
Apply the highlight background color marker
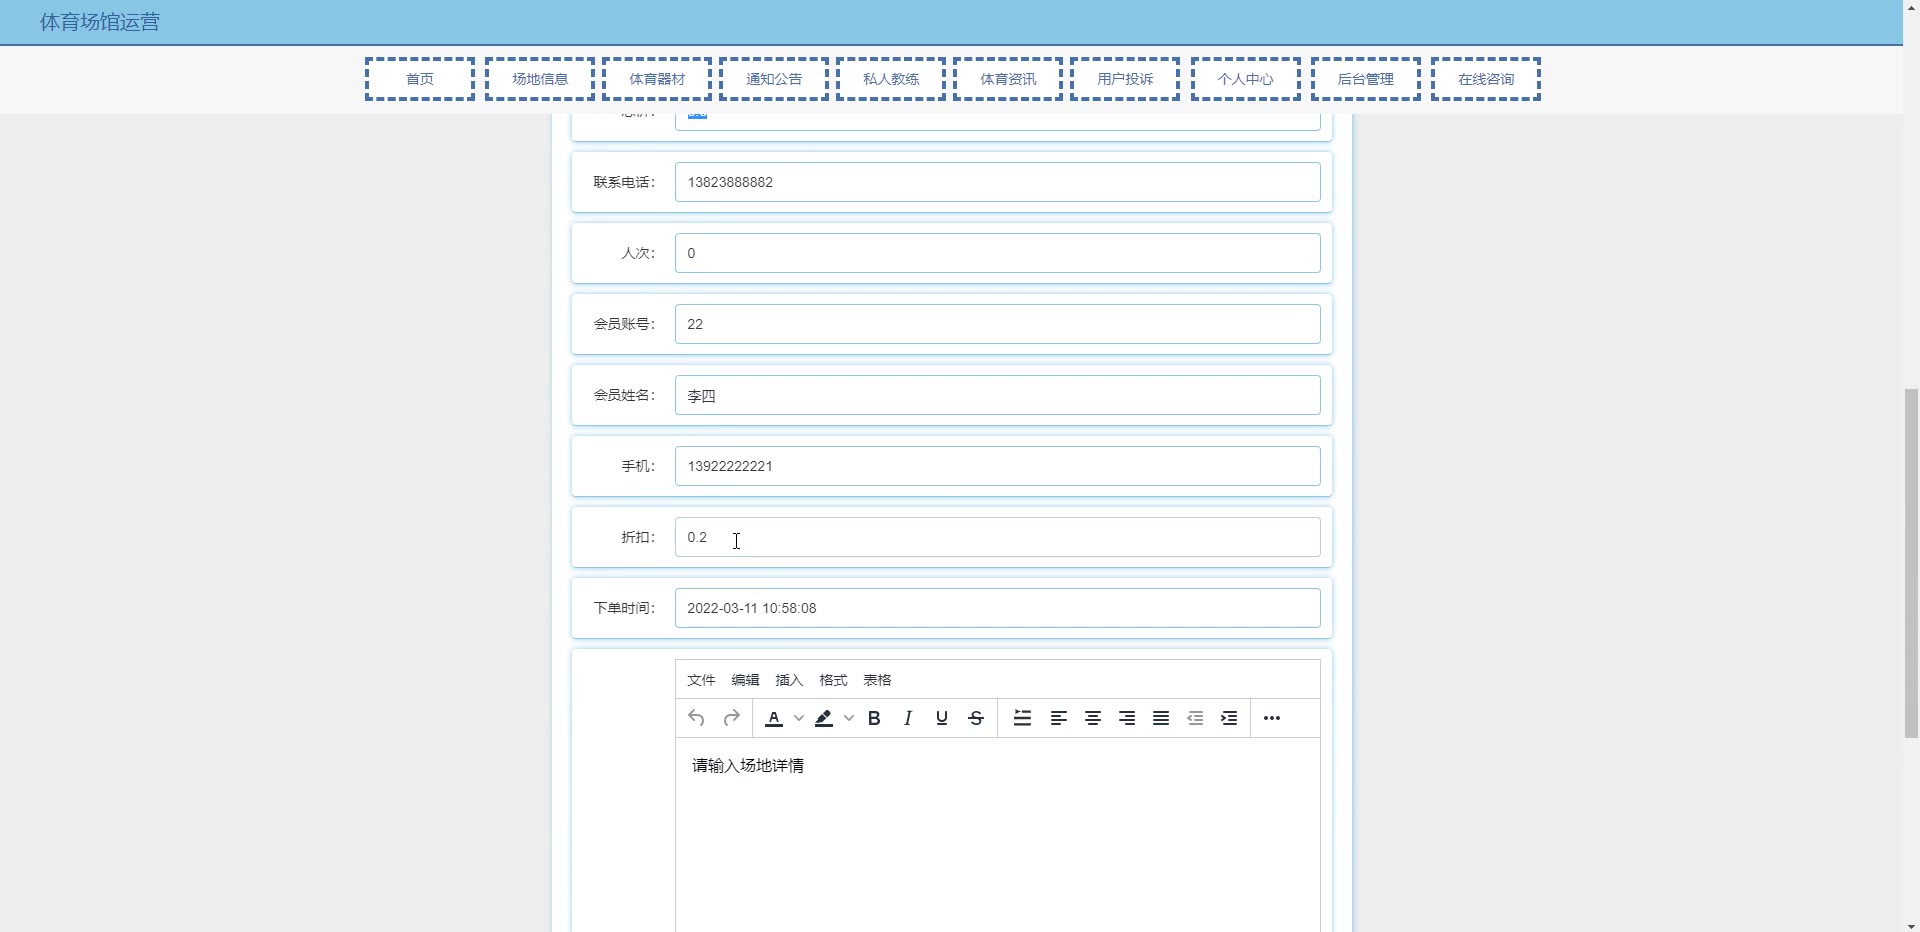point(824,718)
